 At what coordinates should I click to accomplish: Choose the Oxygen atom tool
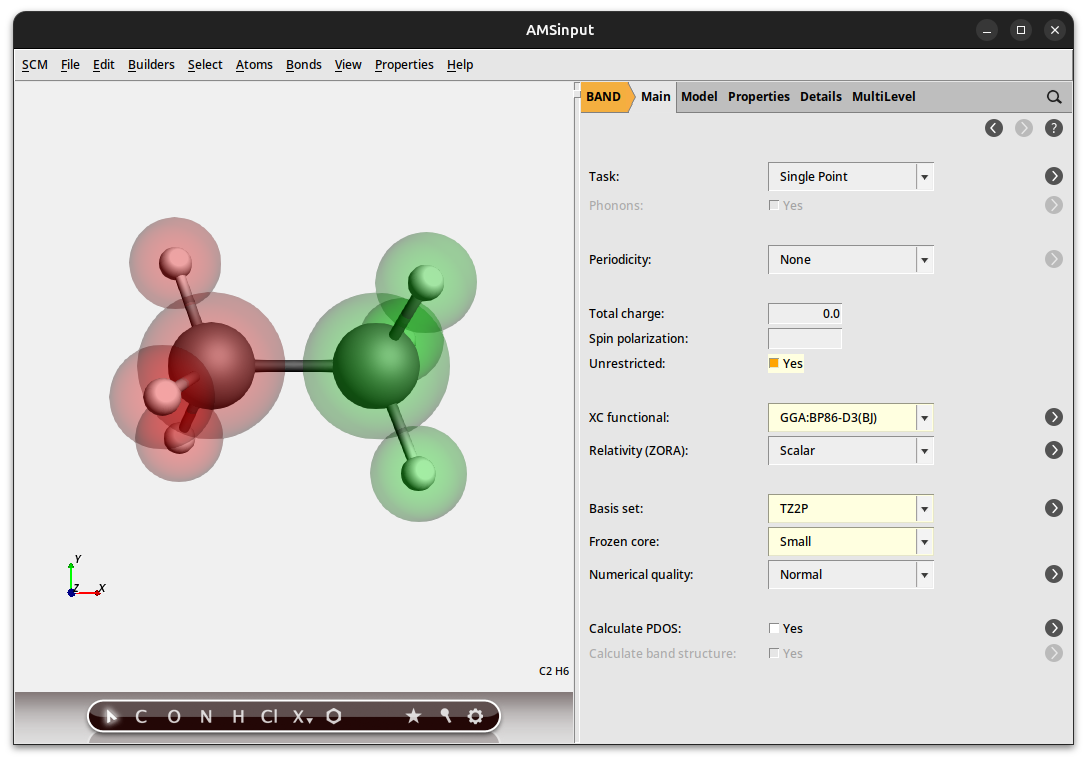click(x=174, y=716)
